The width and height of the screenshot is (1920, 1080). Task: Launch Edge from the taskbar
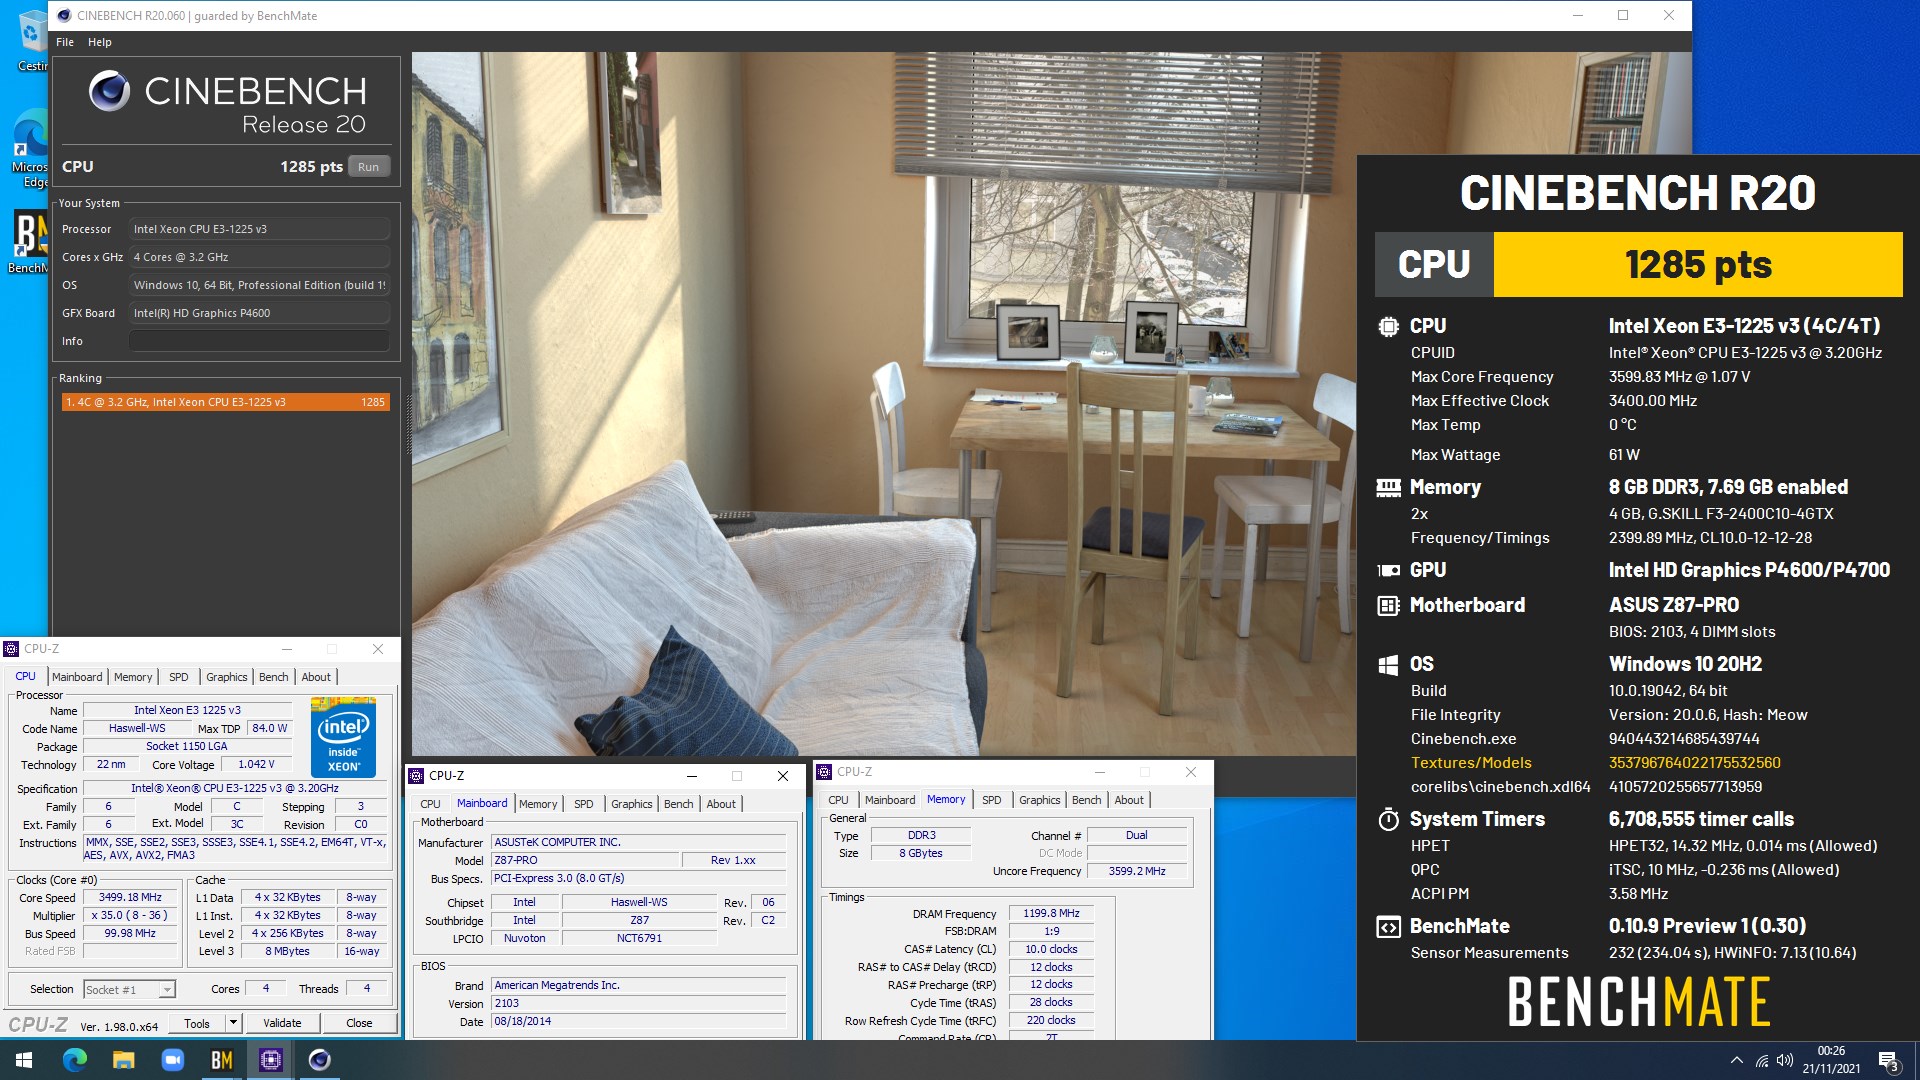click(75, 1060)
